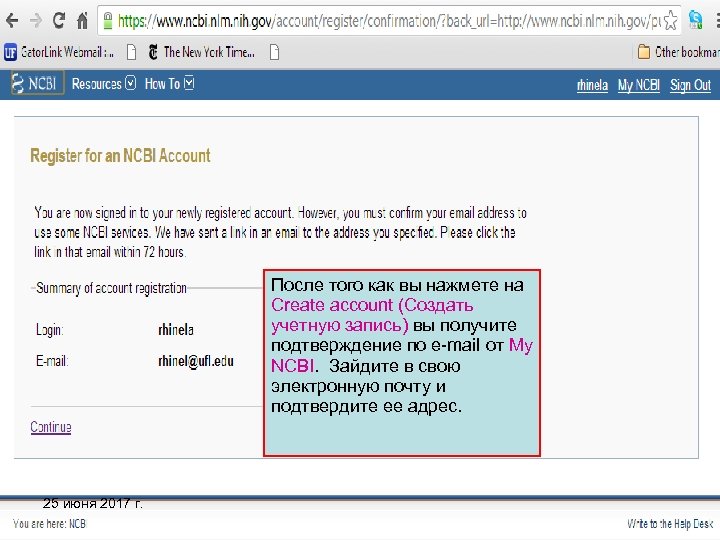The image size is (720, 540).
Task: Click the E-mail: field label
Action: click(x=52, y=361)
